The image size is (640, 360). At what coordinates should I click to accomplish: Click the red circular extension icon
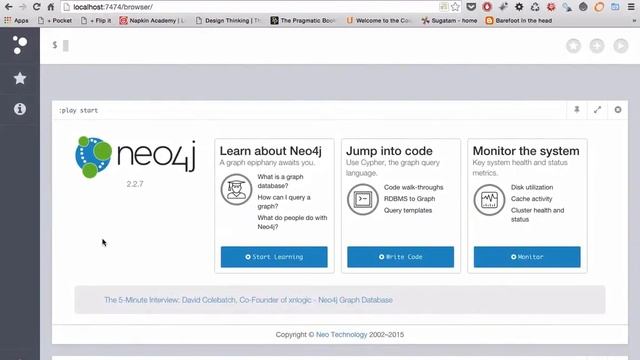[x=487, y=7]
